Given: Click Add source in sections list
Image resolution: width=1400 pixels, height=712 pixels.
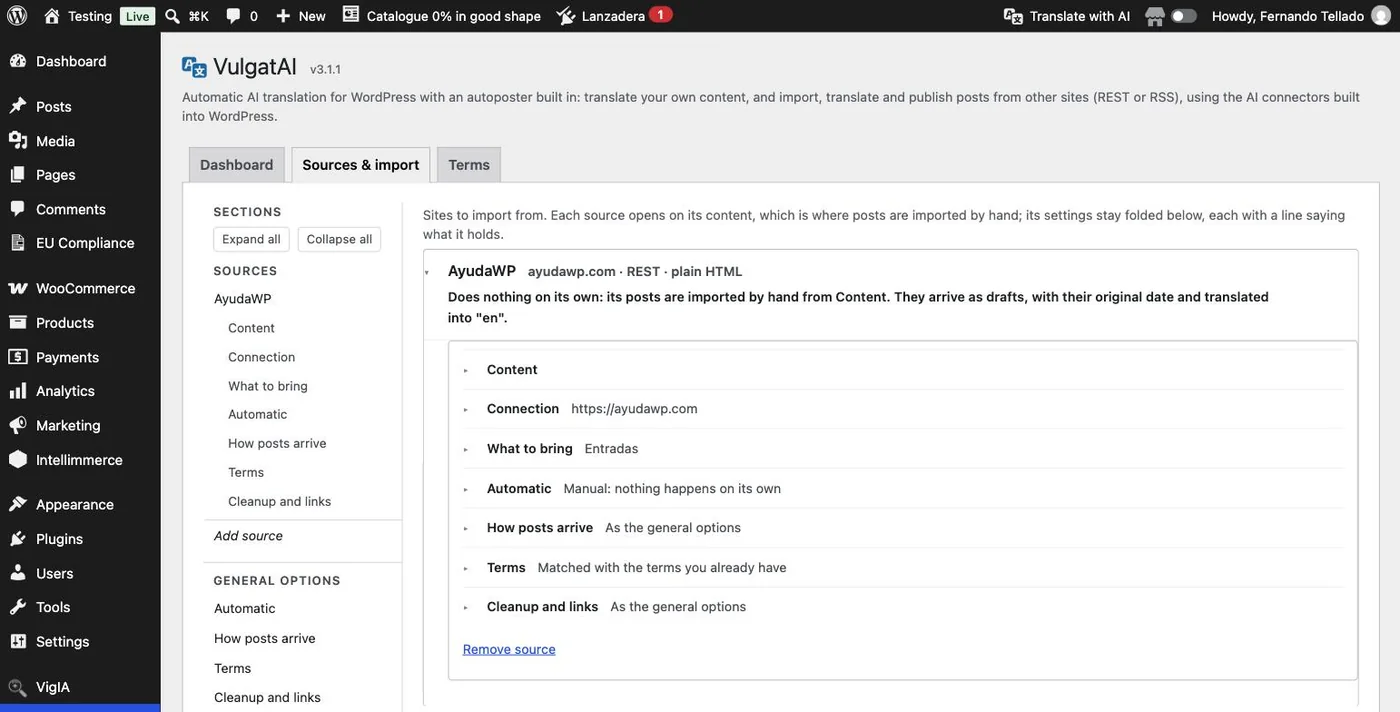Looking at the screenshot, I should [x=248, y=536].
